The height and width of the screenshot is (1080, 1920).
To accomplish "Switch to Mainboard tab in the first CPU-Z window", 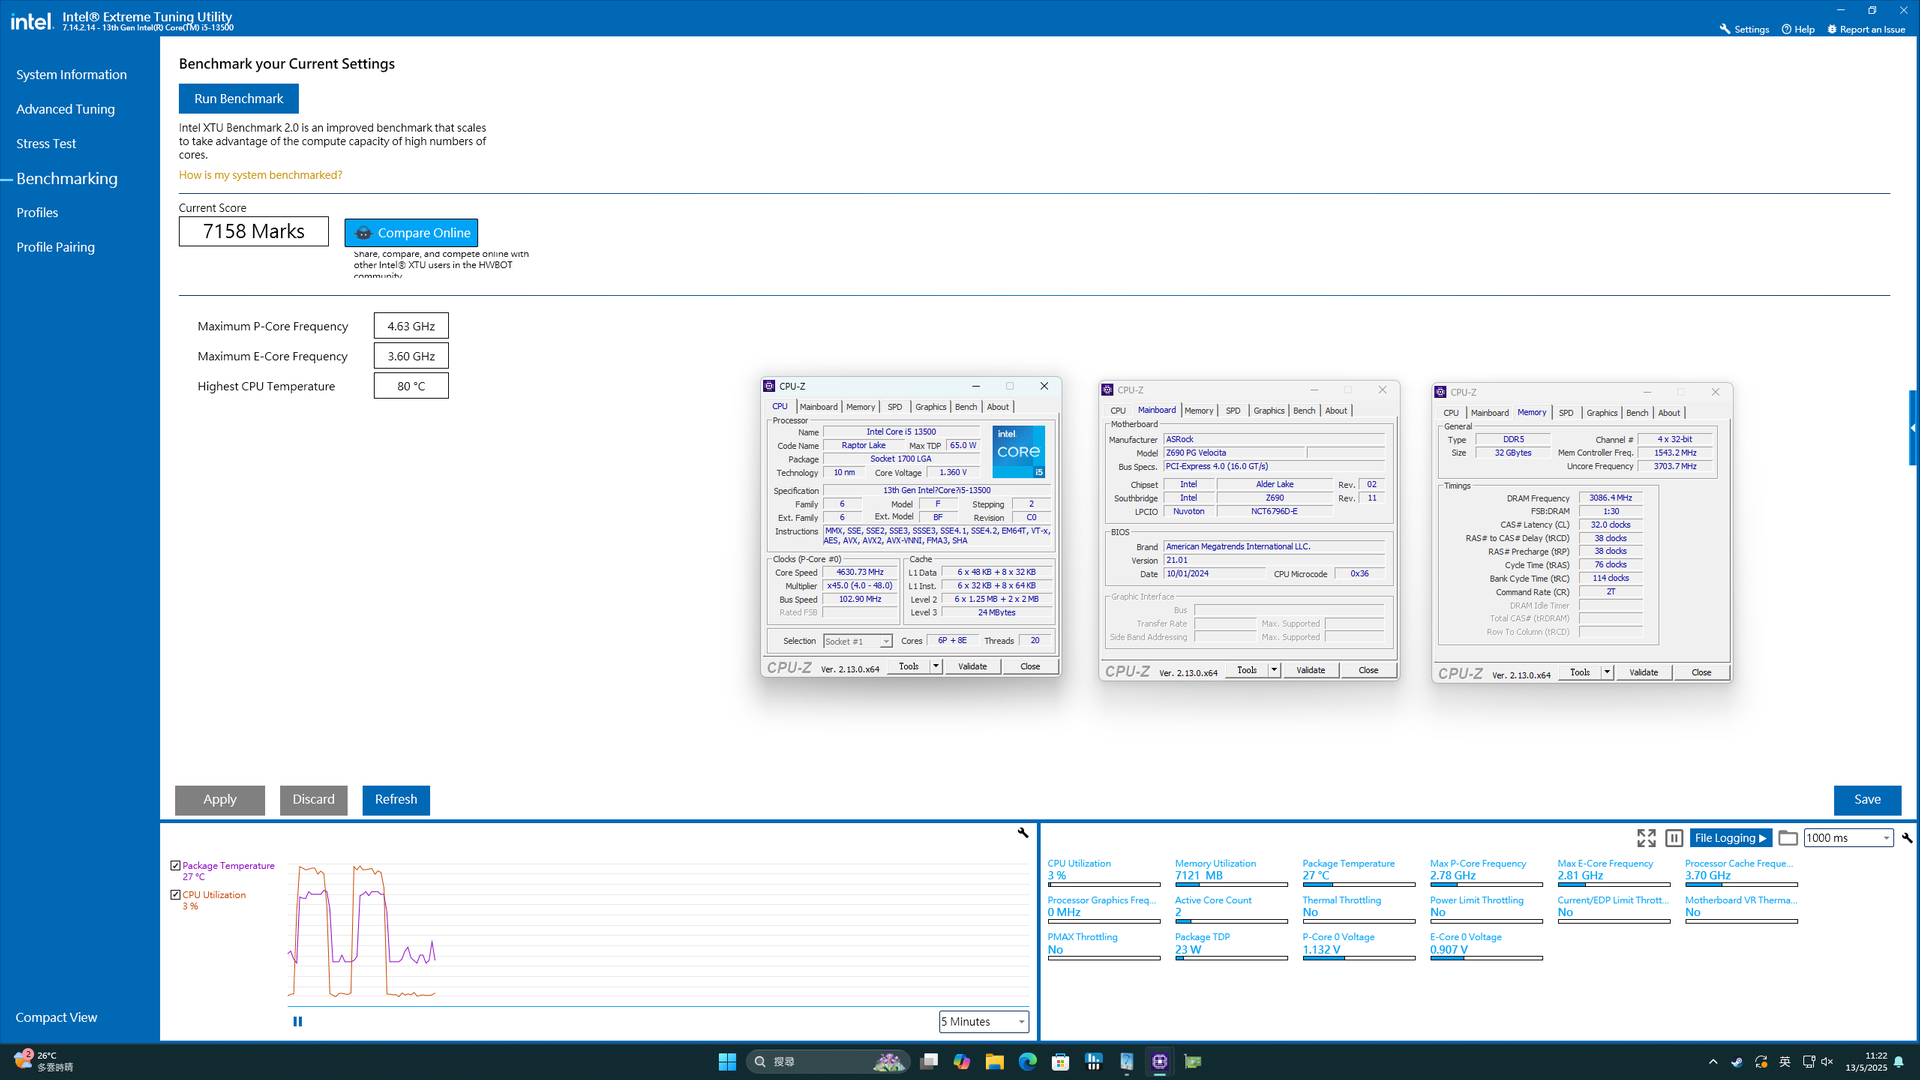I will (x=818, y=407).
